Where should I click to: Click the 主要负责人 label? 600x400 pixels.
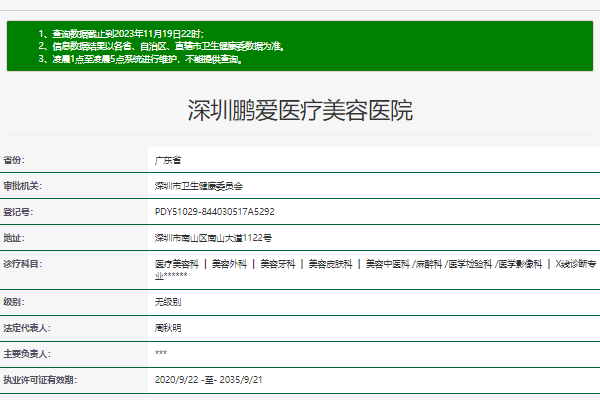coord(27,354)
